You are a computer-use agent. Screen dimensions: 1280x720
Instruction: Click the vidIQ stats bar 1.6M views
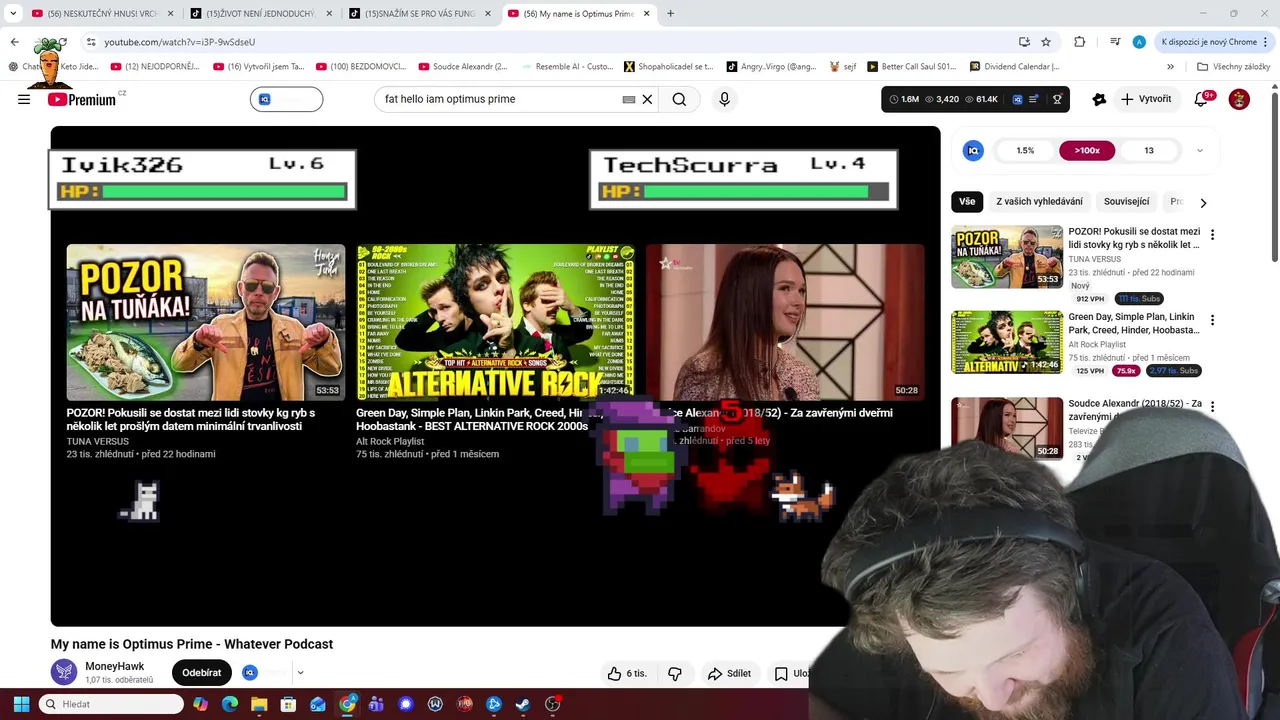(902, 99)
